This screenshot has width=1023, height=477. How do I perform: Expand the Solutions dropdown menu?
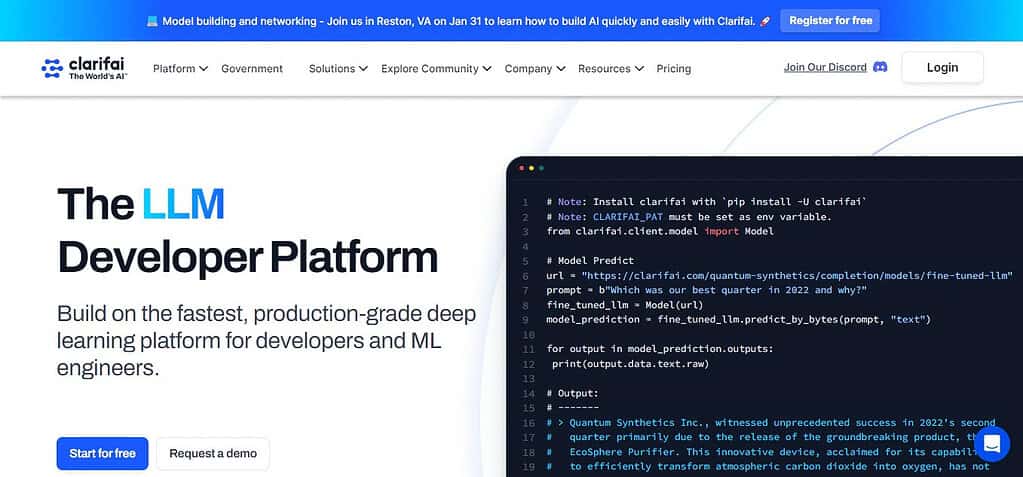(x=338, y=69)
